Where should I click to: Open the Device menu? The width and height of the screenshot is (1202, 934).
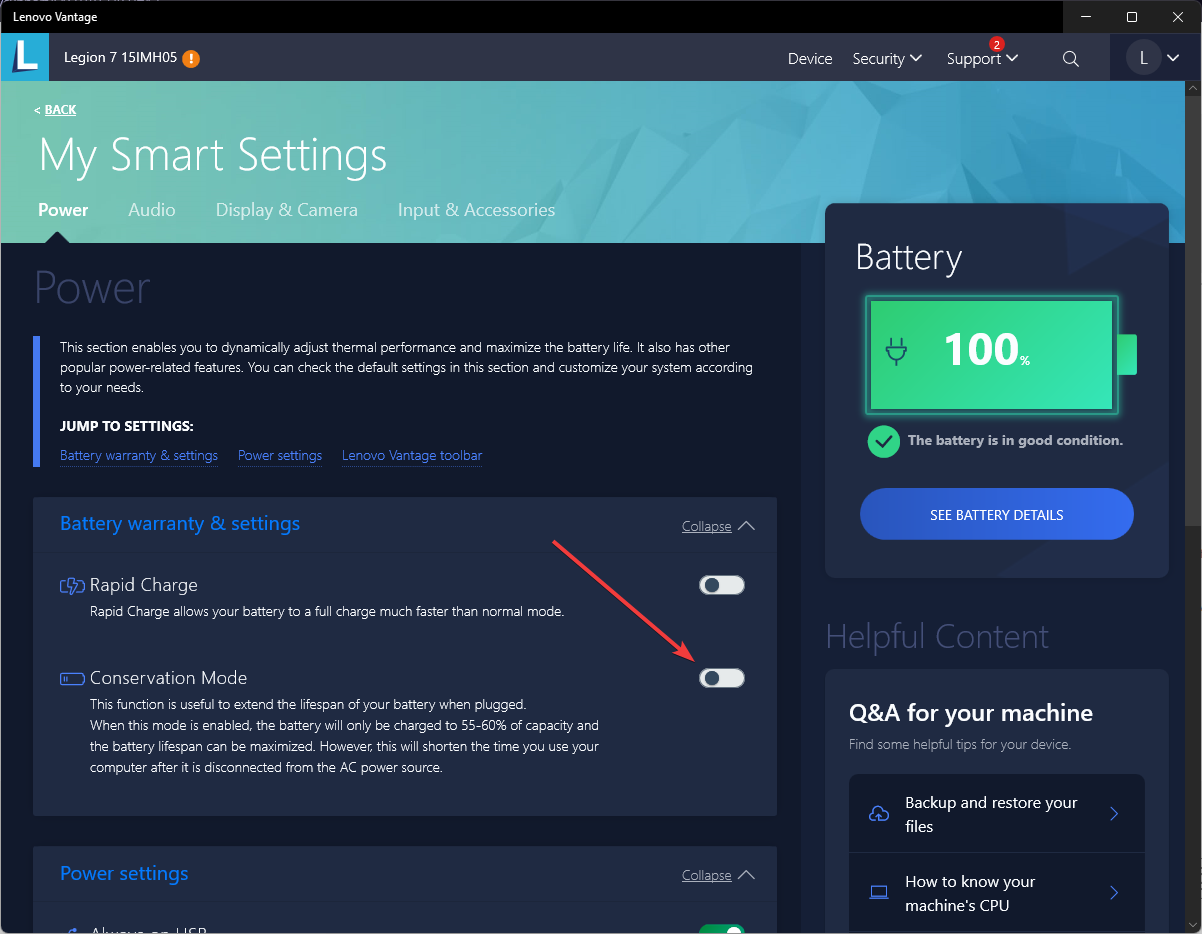pyautogui.click(x=810, y=59)
